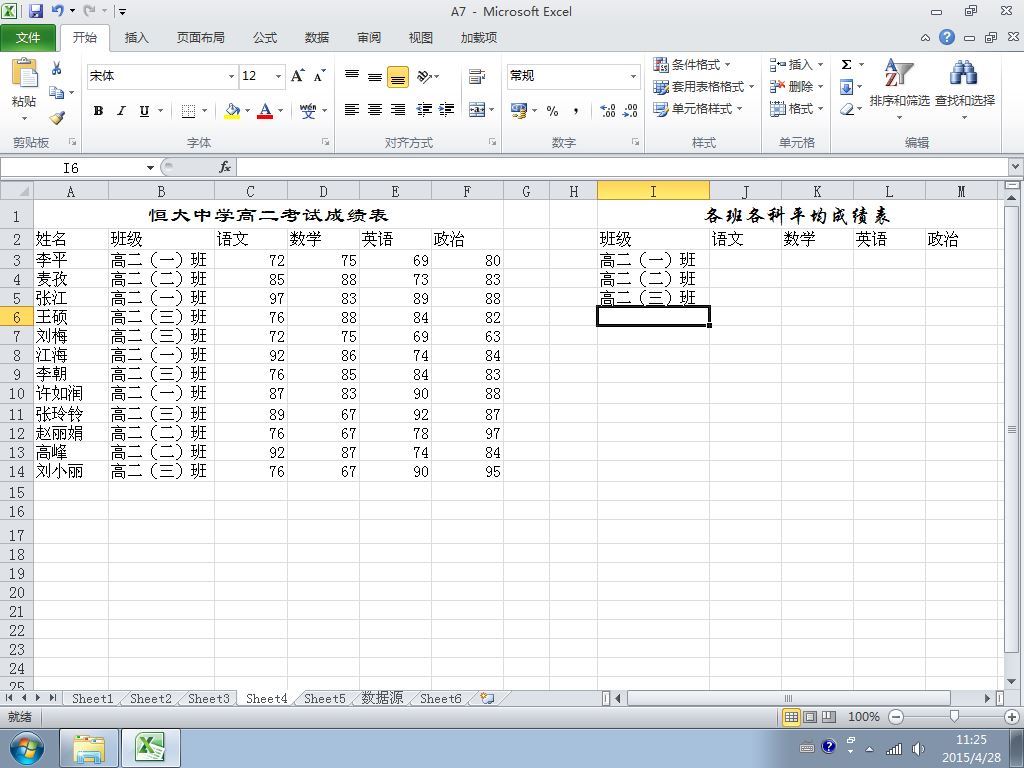Toggle center horizontal alignment

[x=375, y=110]
